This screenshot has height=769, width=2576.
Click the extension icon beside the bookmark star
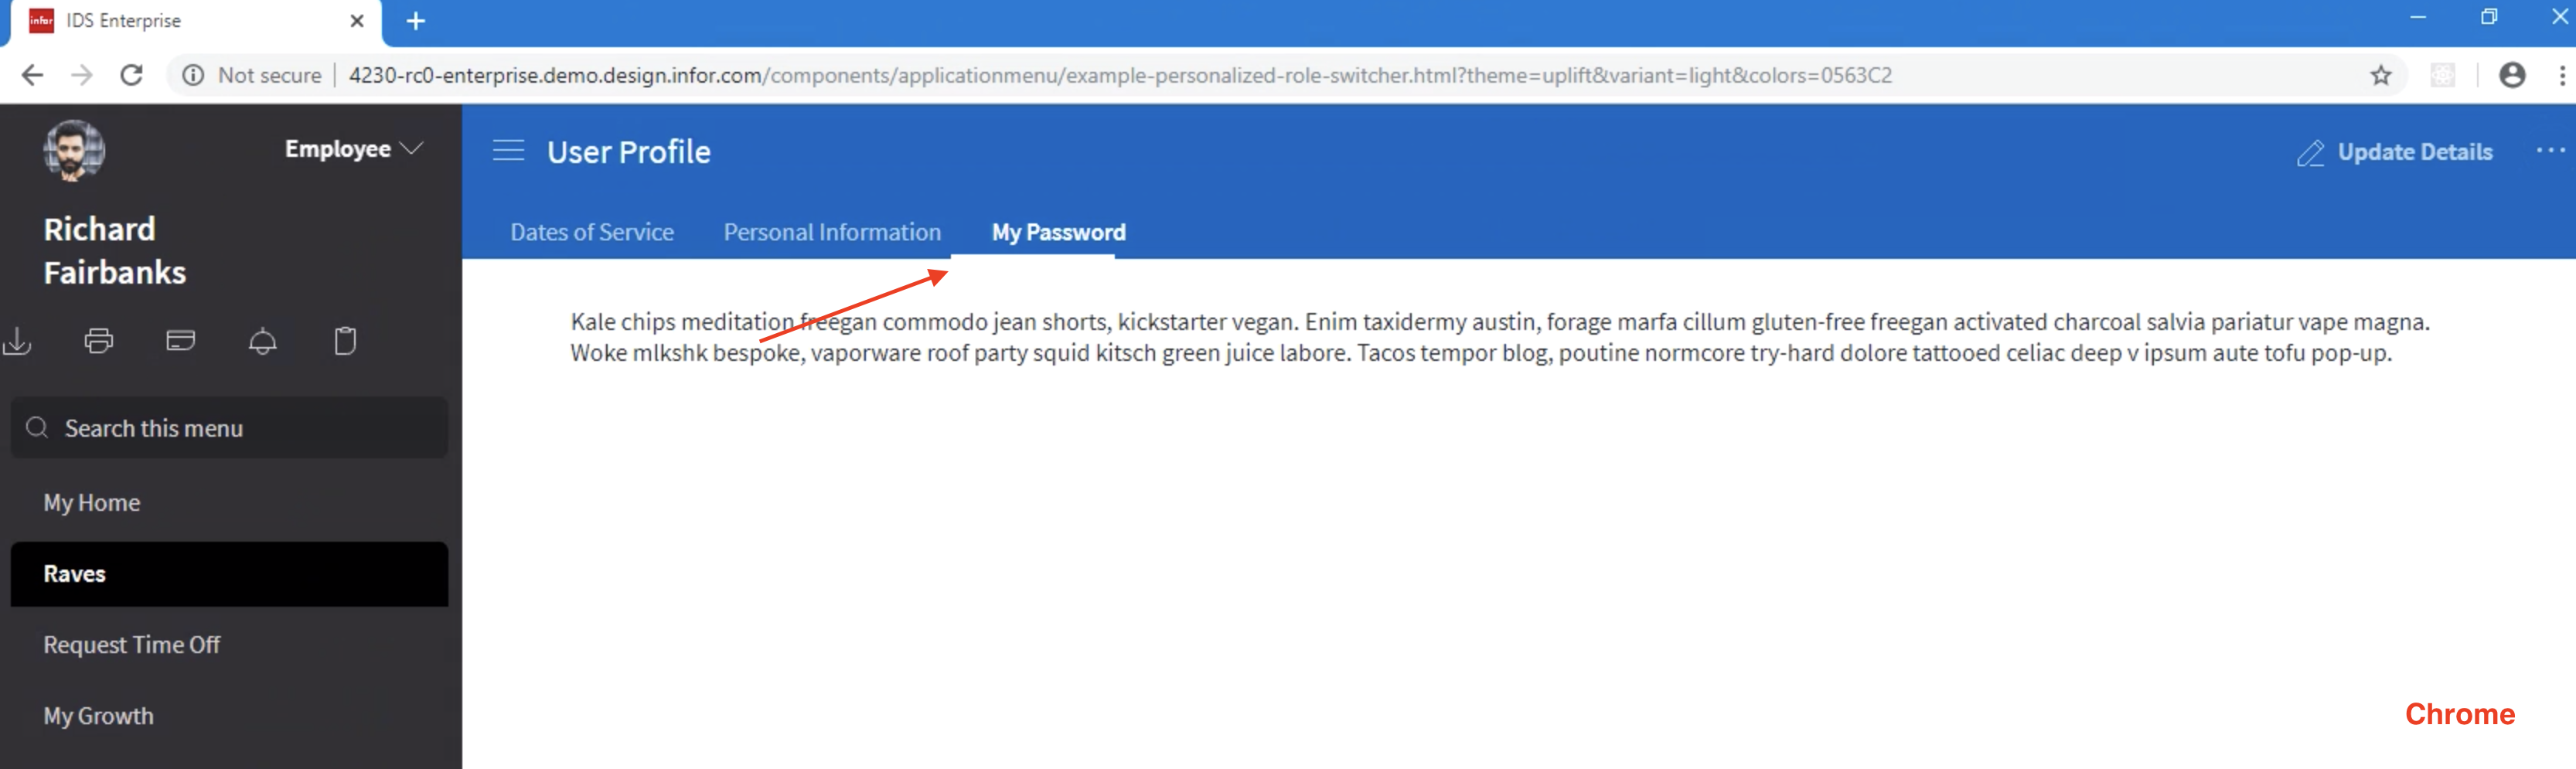[x=2443, y=75]
